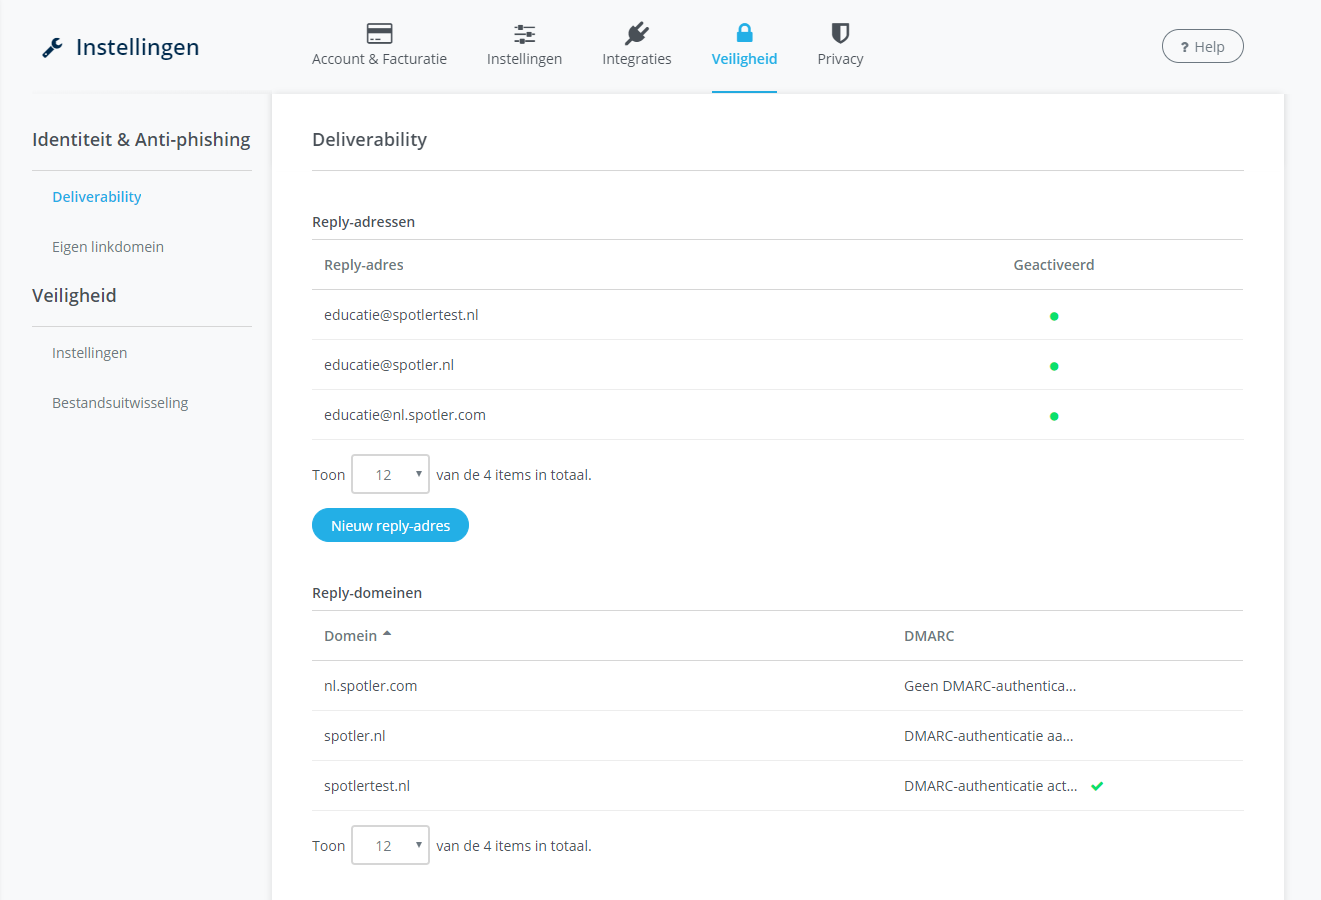Screen dimensions: 1321x900
Task: Open items-per-page dropdown under Reply-adressen
Action: 390,474
